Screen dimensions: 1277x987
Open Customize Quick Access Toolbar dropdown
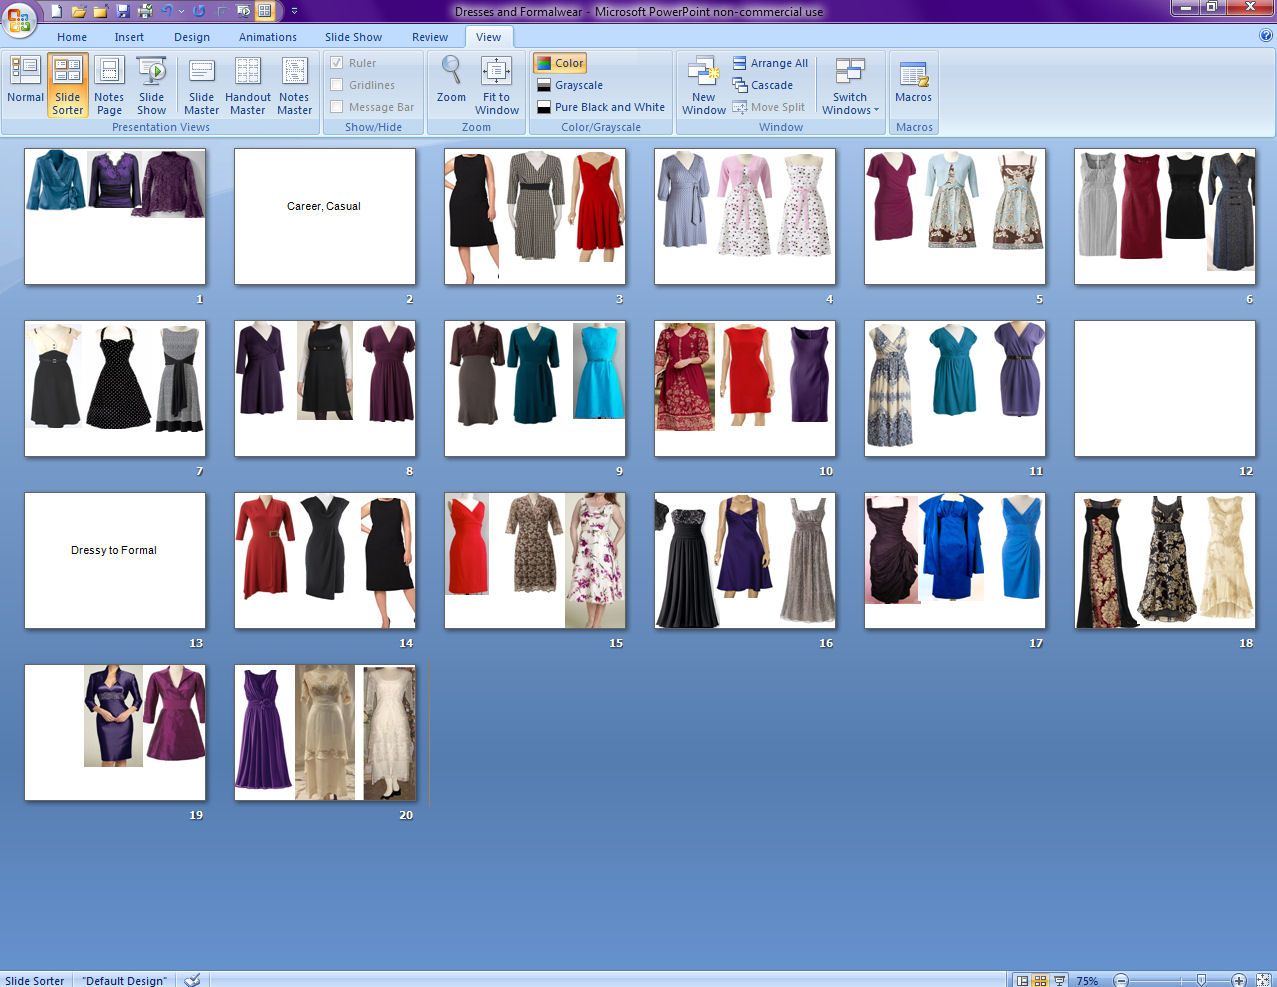click(294, 11)
